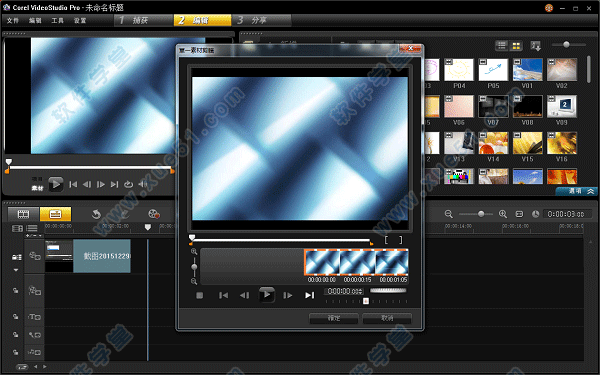Stop playback in trim dialog

199,295
